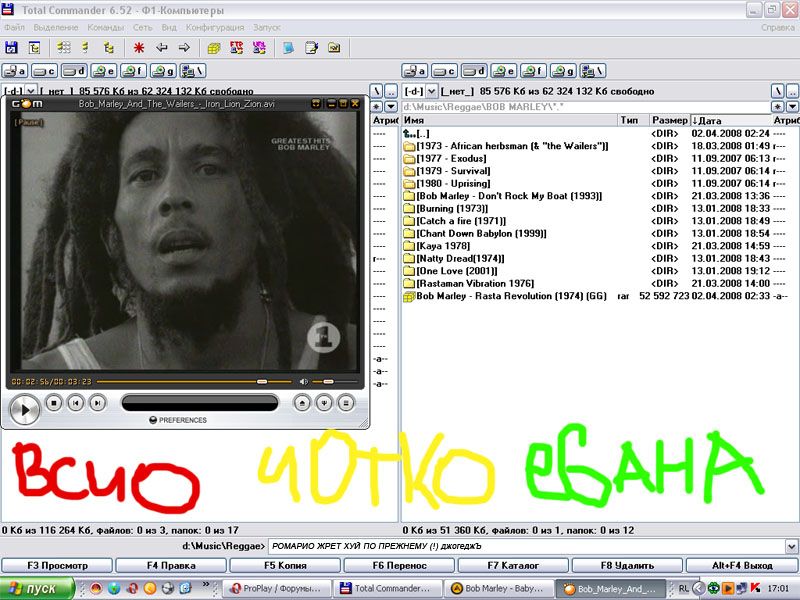
Task: Open the notepad editor toolbar icon
Action: [311, 48]
